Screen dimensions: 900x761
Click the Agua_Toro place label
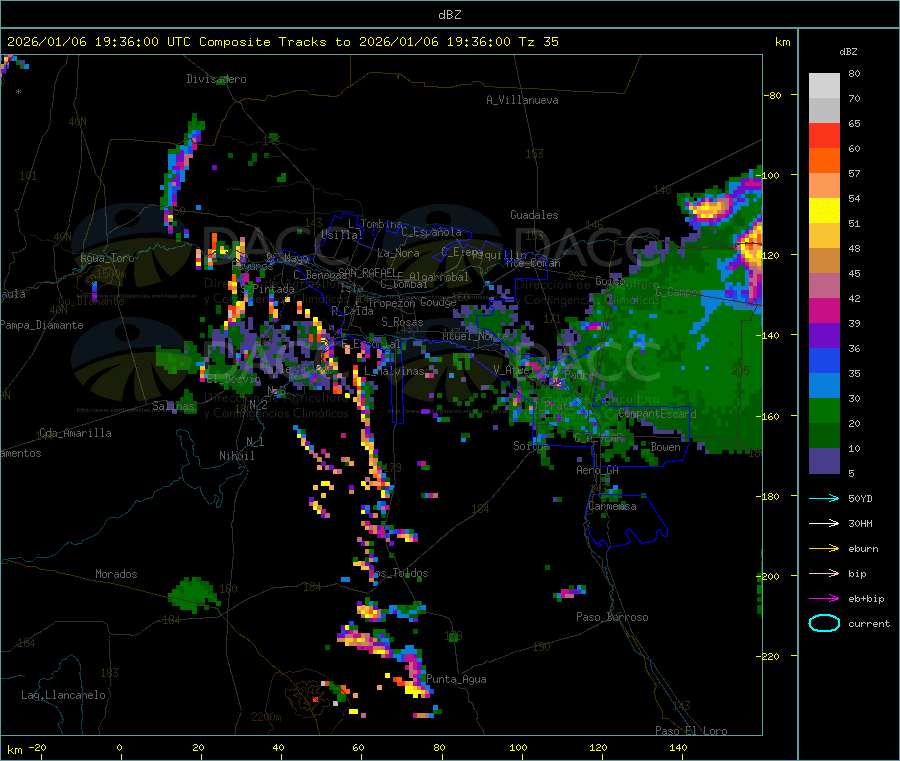[x=107, y=258]
